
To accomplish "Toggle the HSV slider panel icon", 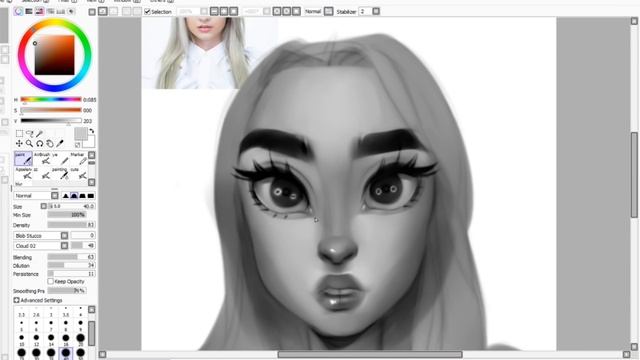I will click(40, 11).
